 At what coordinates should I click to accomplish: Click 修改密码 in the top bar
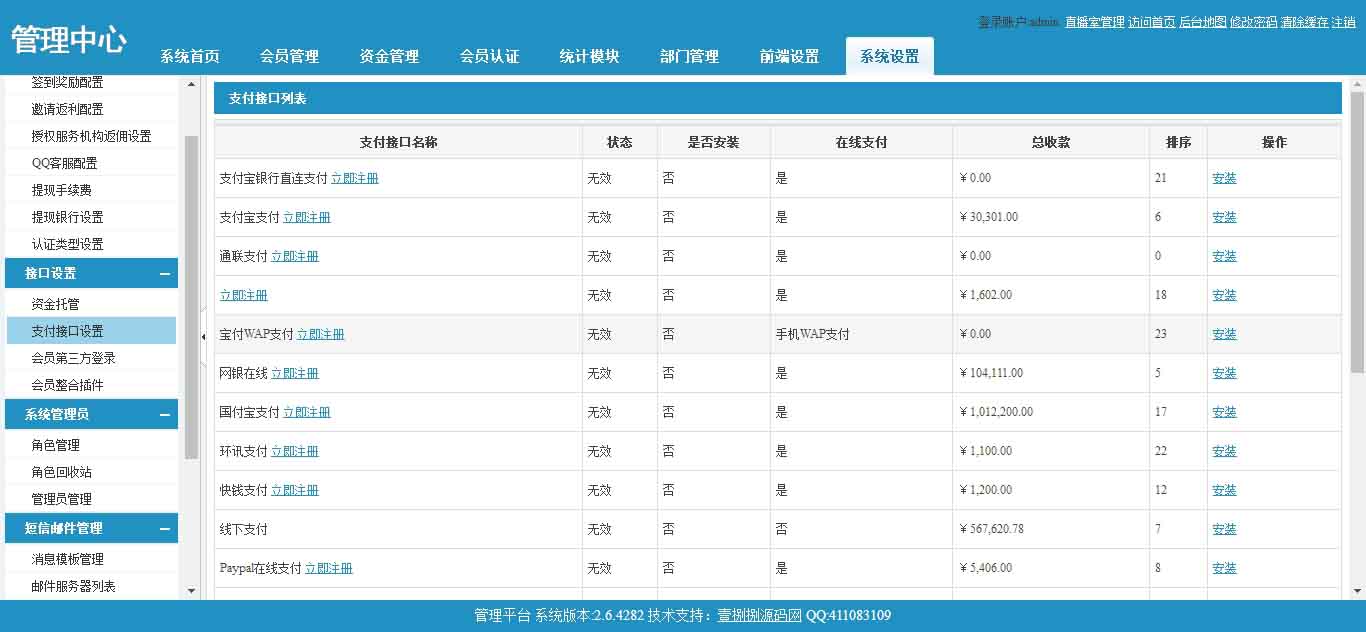click(x=1253, y=22)
